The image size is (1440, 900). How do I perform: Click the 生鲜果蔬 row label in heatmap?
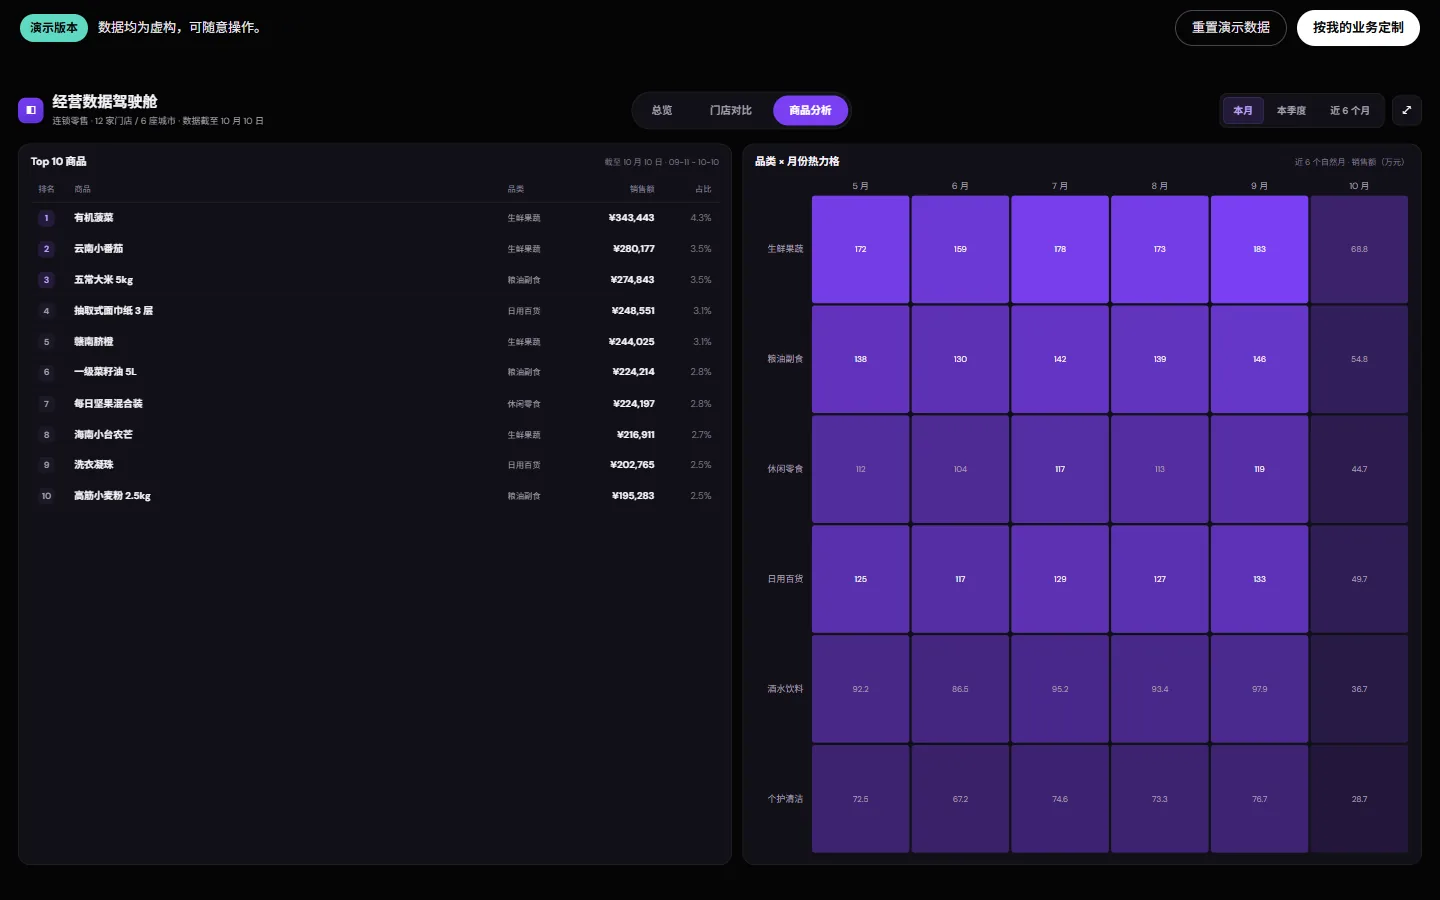785,249
